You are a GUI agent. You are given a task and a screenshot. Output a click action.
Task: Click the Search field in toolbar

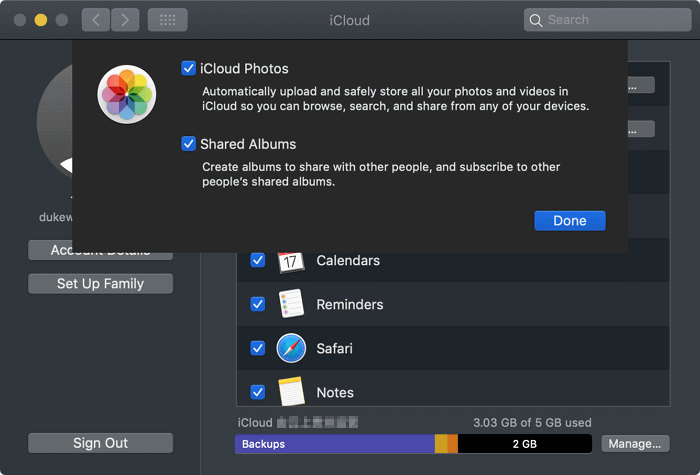tap(605, 20)
